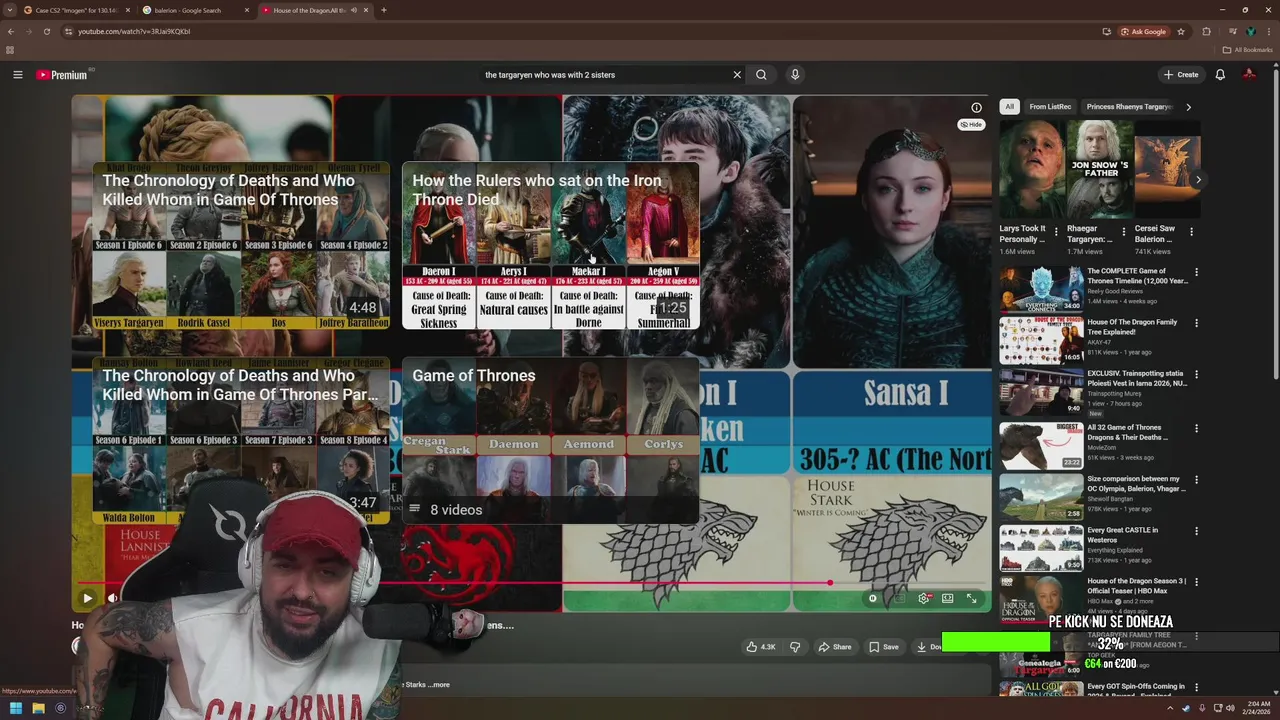
Task: Open options menu for 'Larys Took It Personally'
Action: 1056,232
